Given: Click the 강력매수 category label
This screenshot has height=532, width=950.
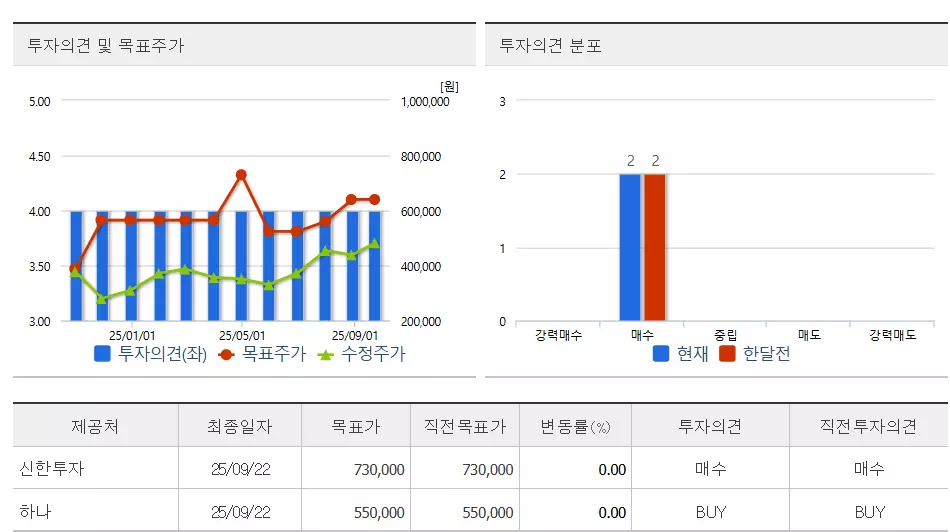Looking at the screenshot, I should [x=558, y=334].
